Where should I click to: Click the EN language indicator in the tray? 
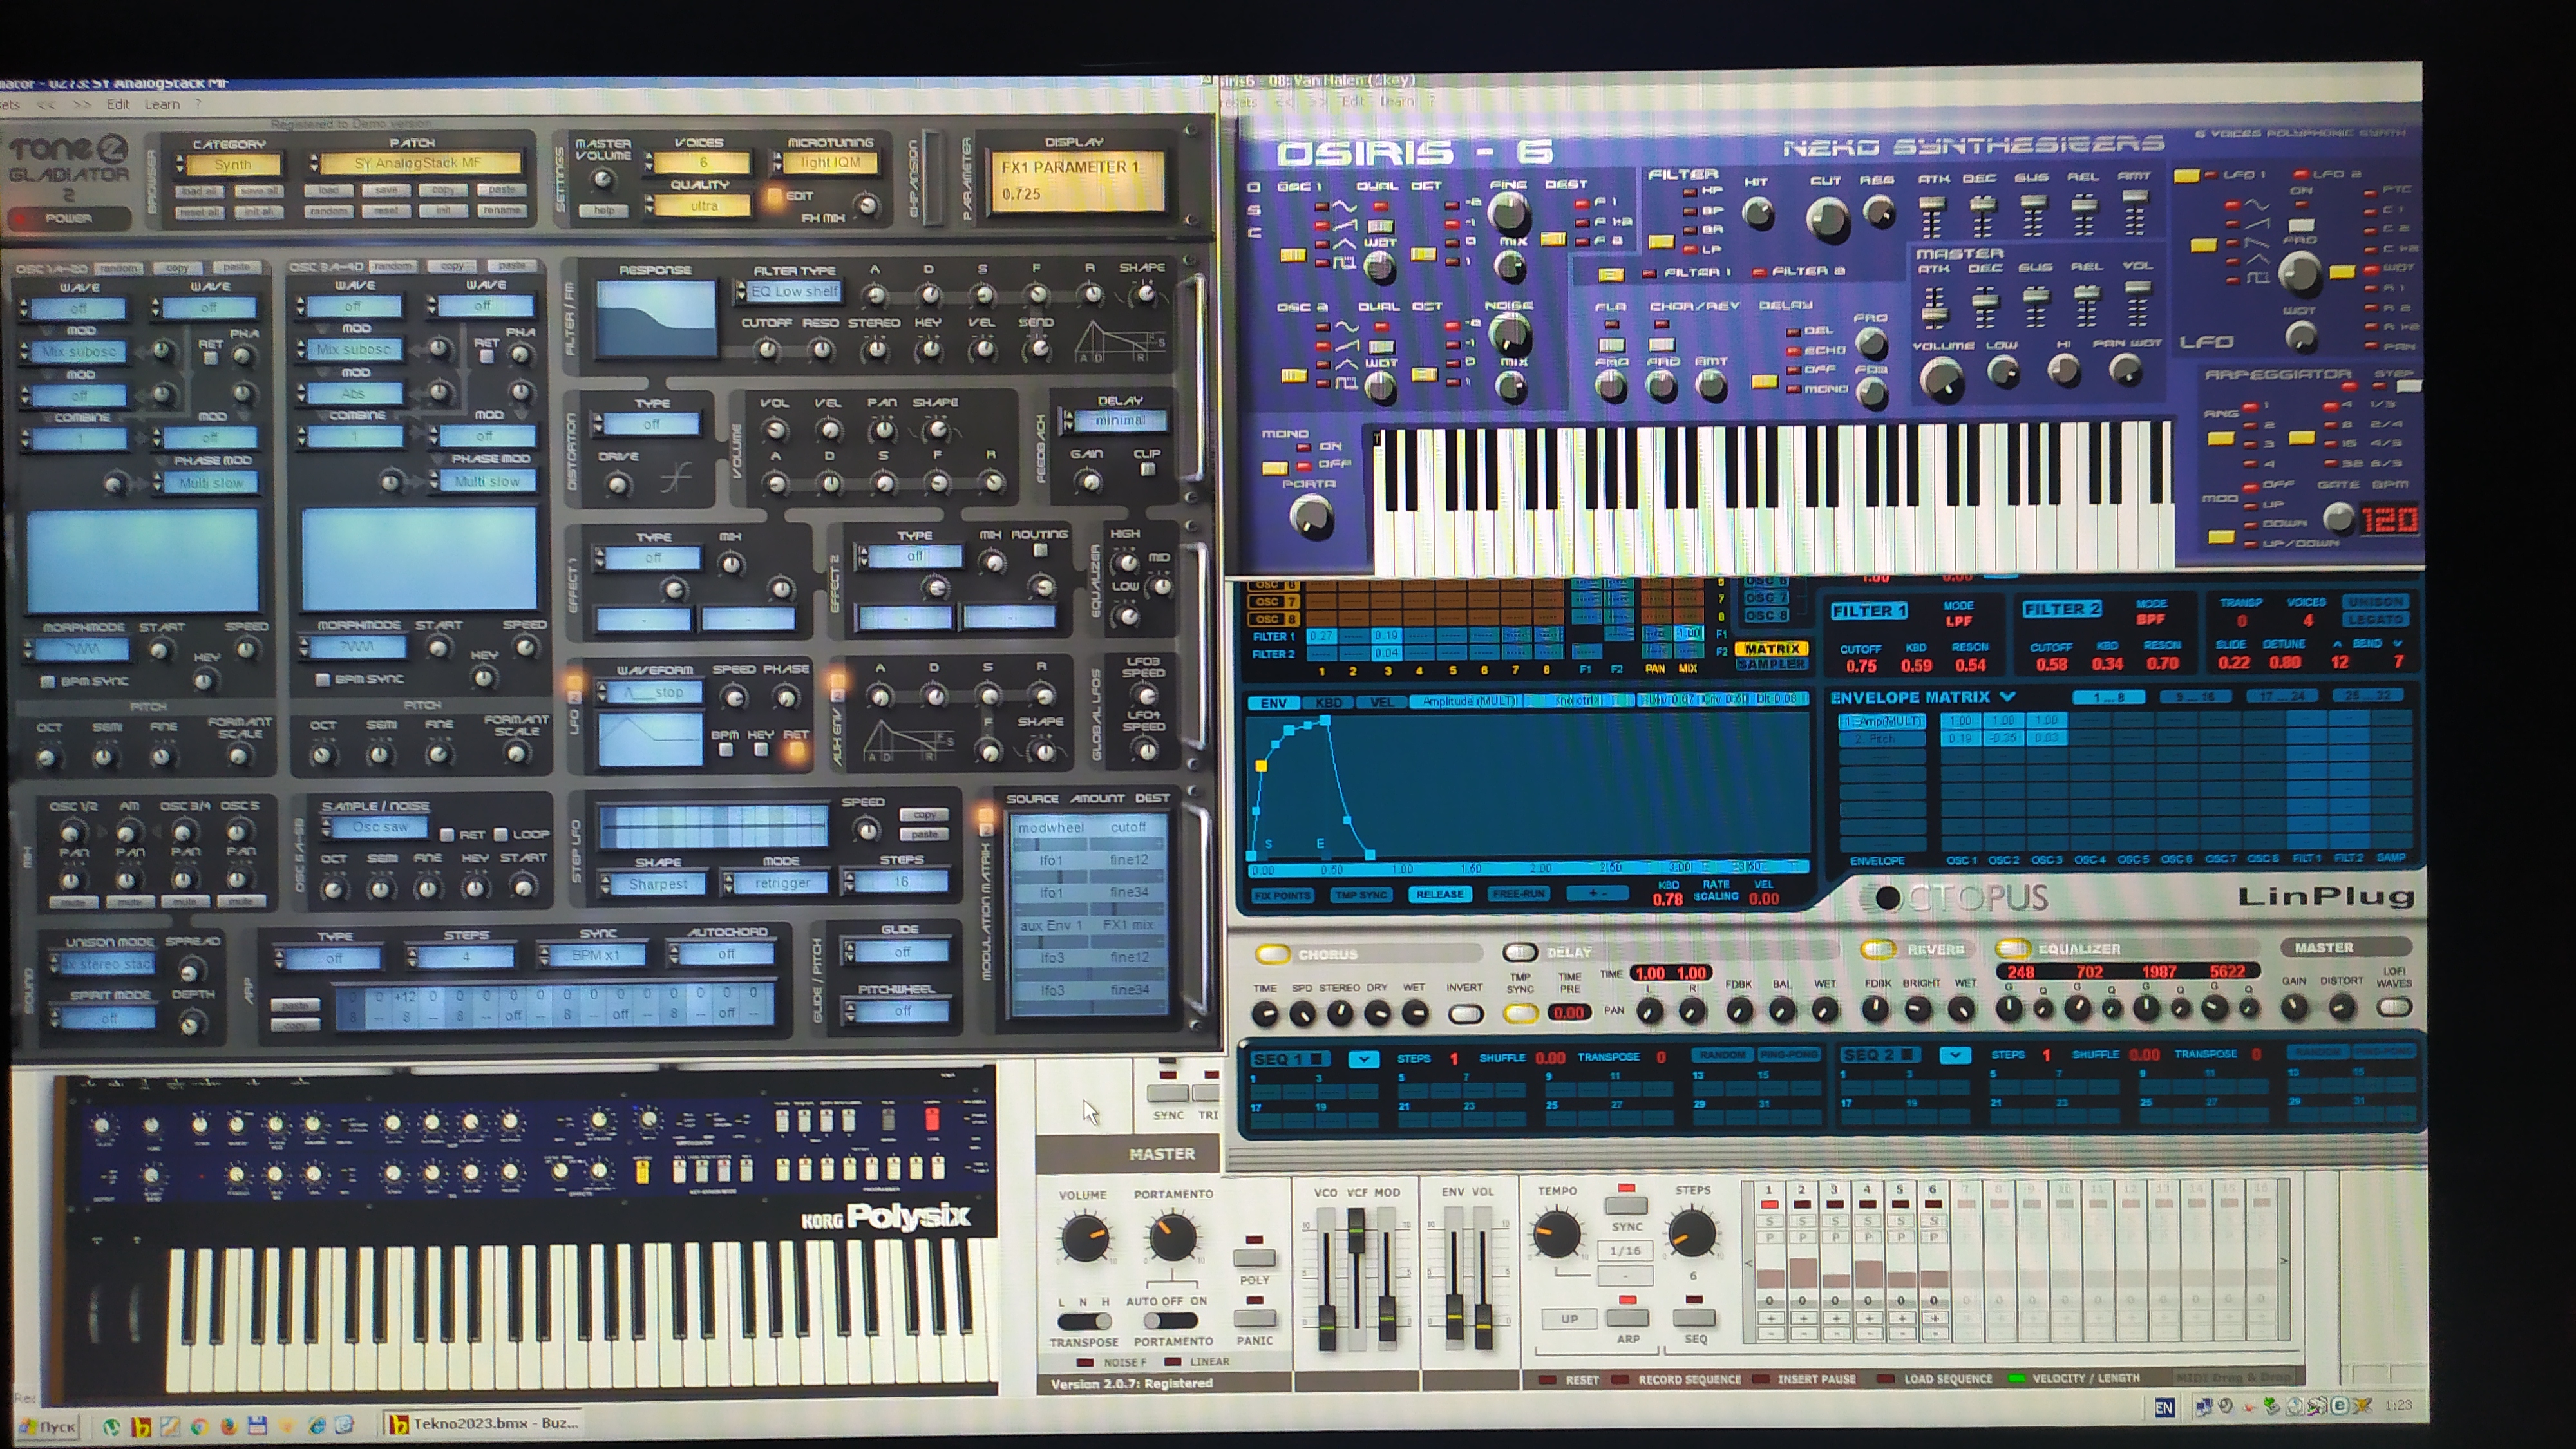coord(2163,1407)
